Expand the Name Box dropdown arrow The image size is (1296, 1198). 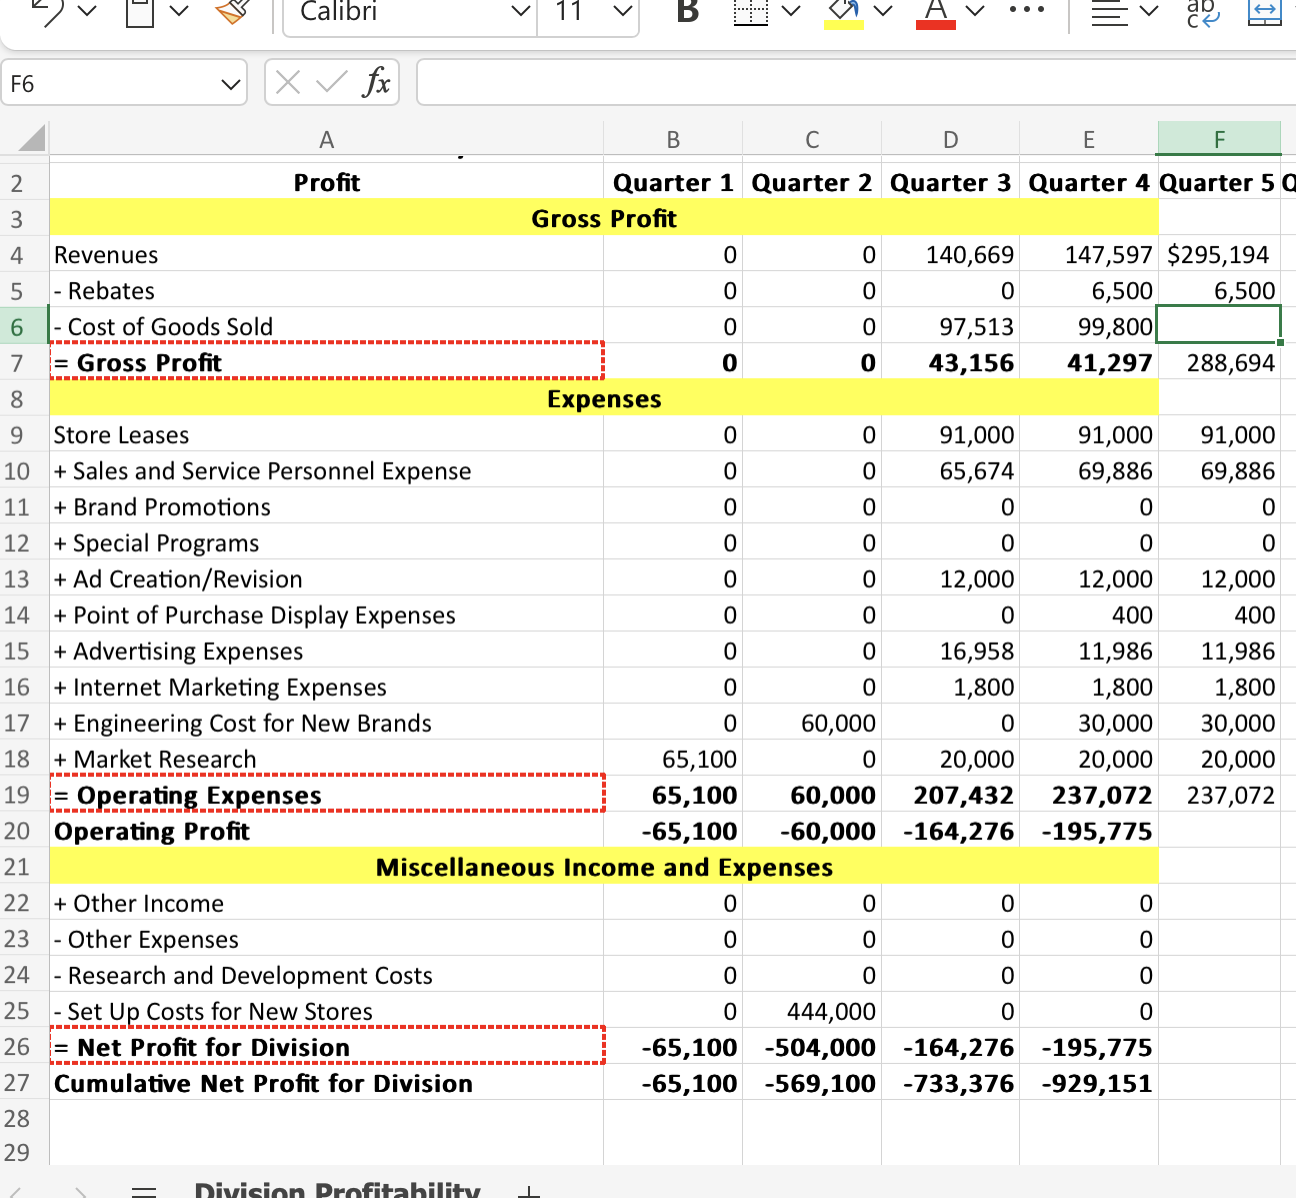(x=231, y=85)
